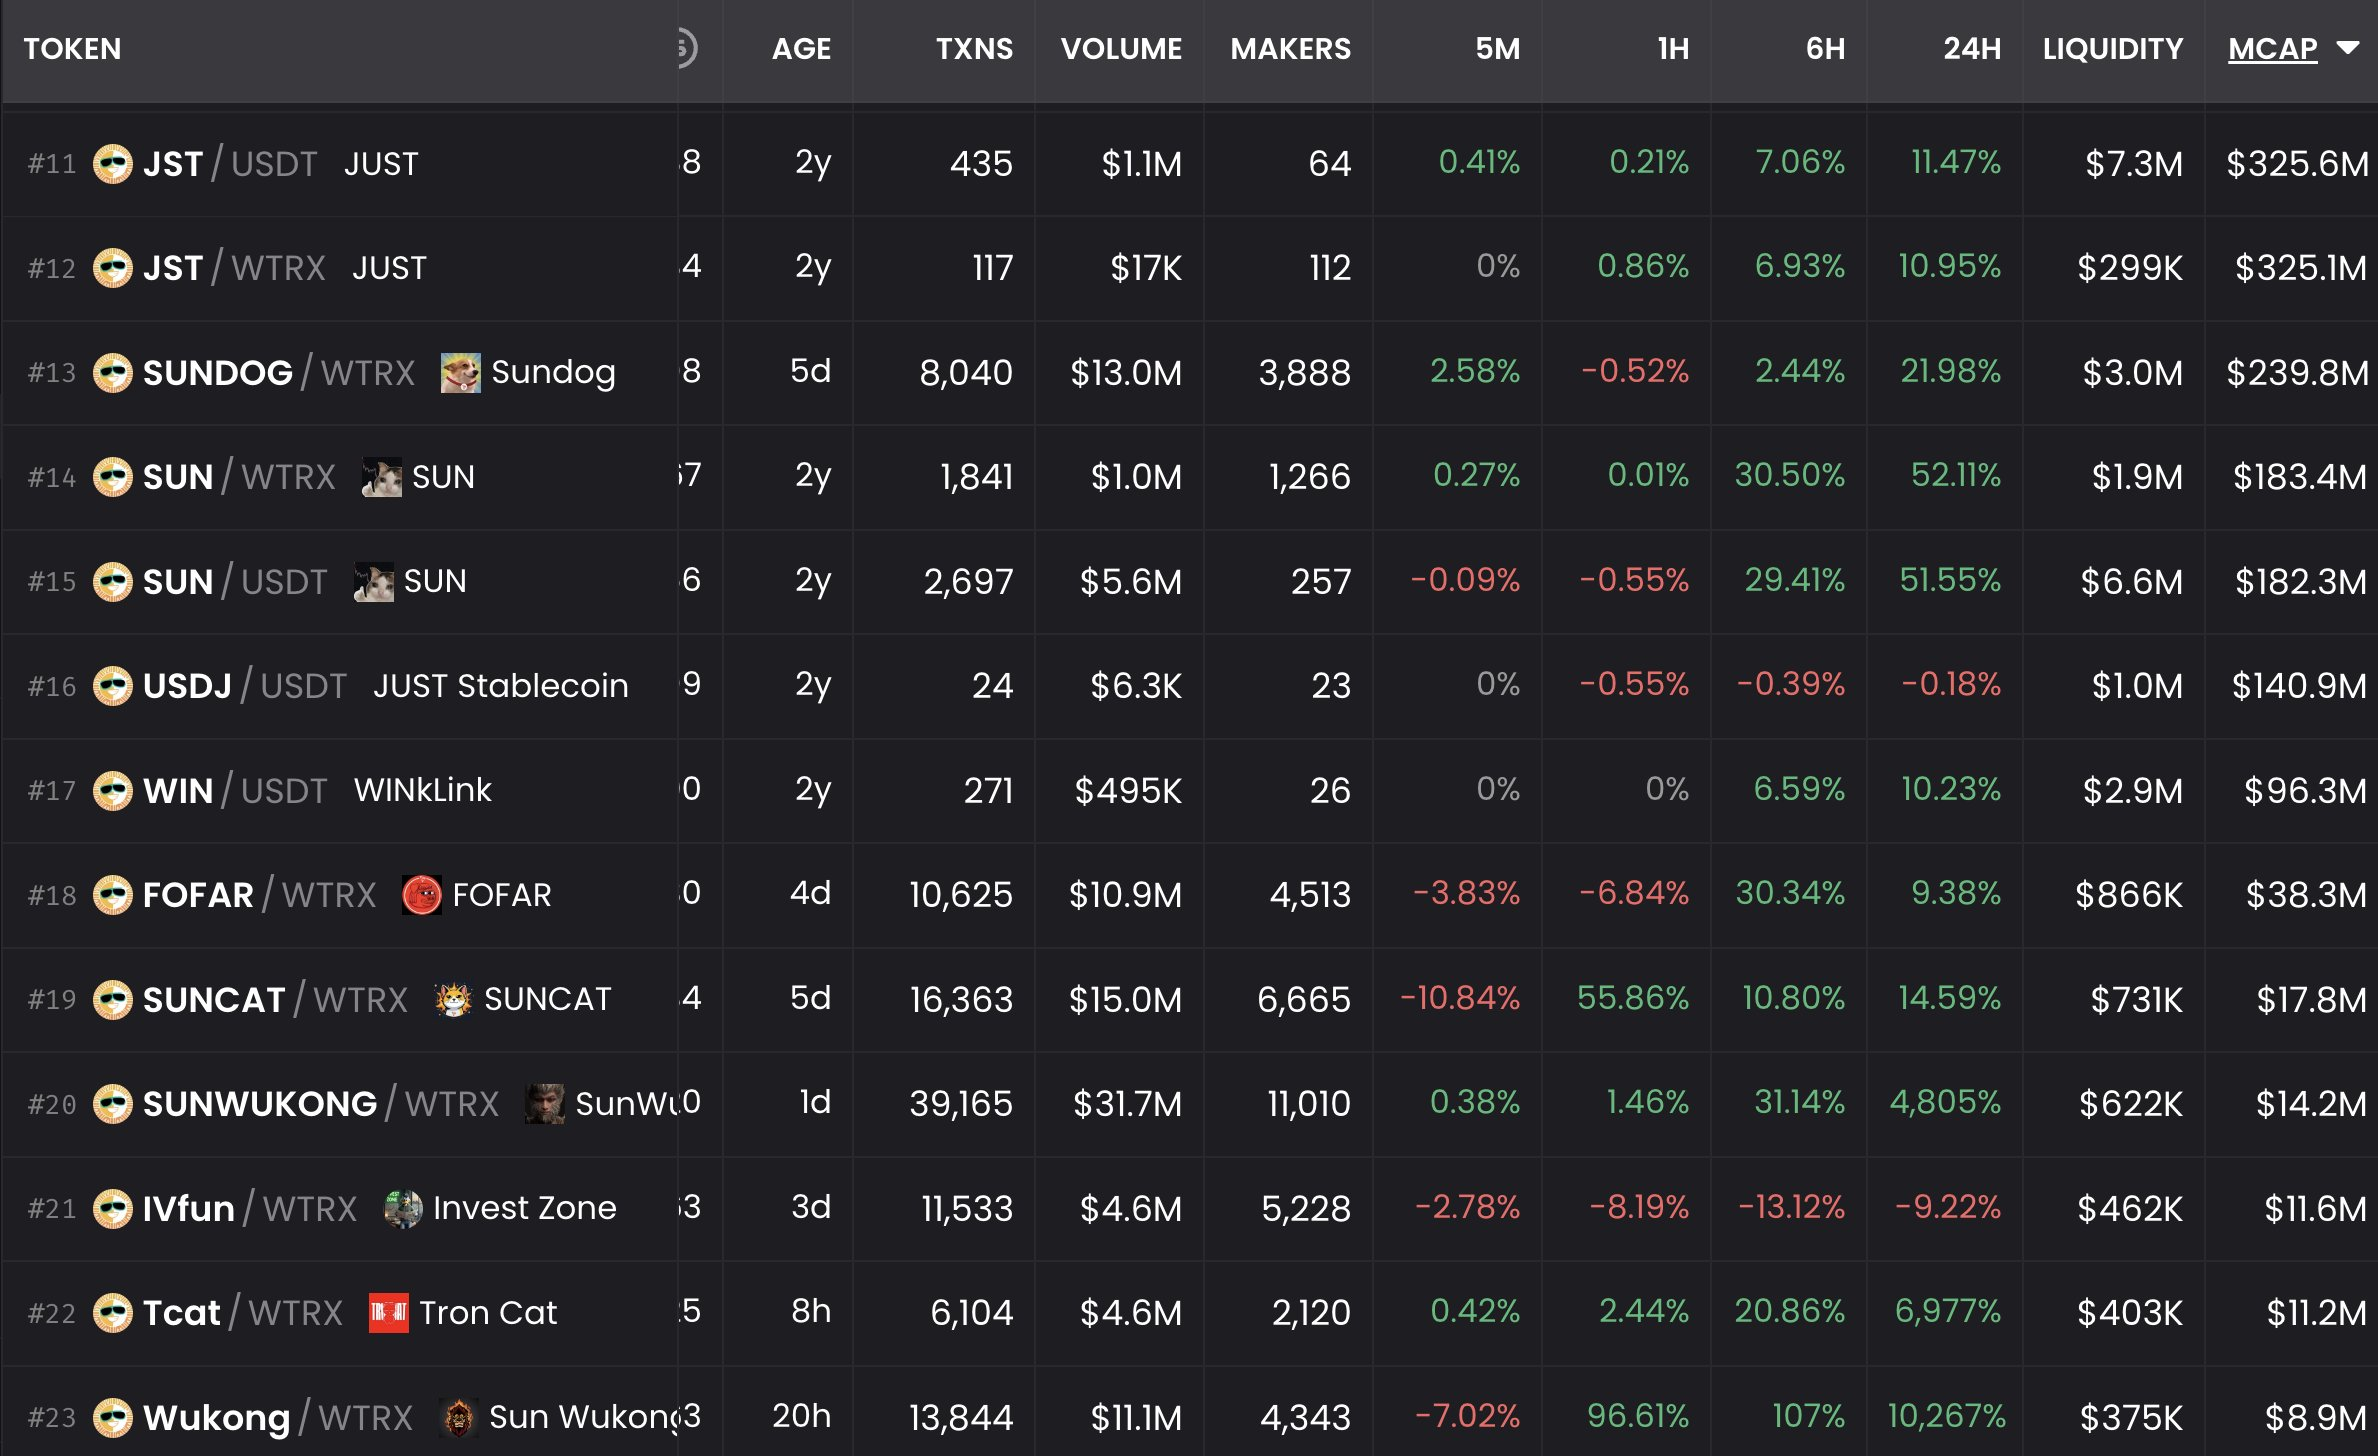Click the SUNCAT token image icon

[453, 999]
